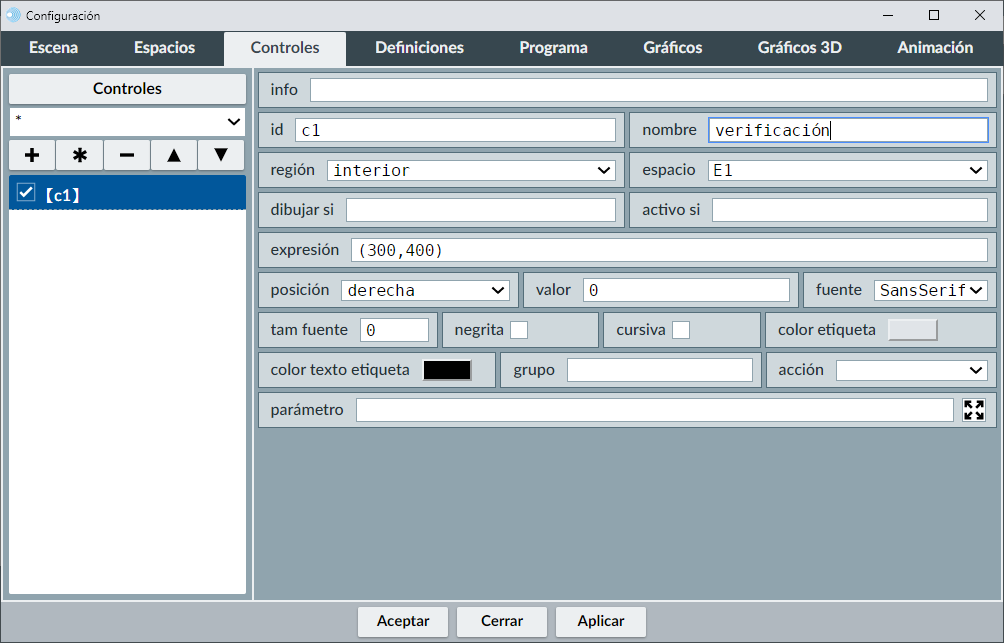Open the región dropdown
The width and height of the screenshot is (1004, 643).
pos(471,170)
